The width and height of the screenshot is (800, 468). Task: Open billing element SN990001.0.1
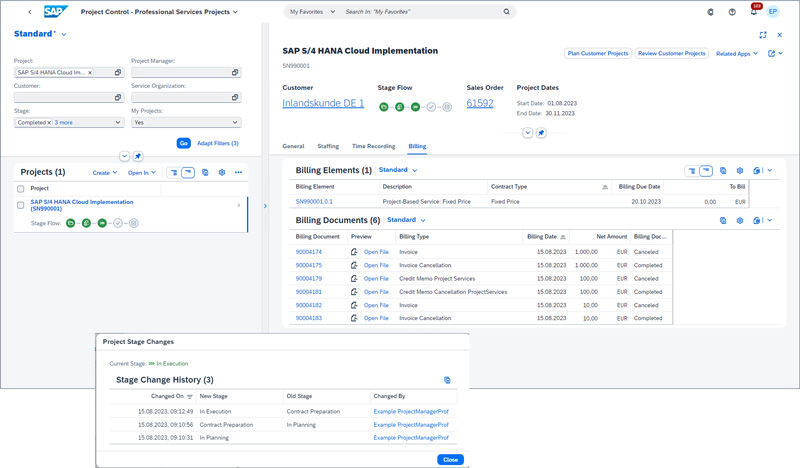[x=314, y=202]
